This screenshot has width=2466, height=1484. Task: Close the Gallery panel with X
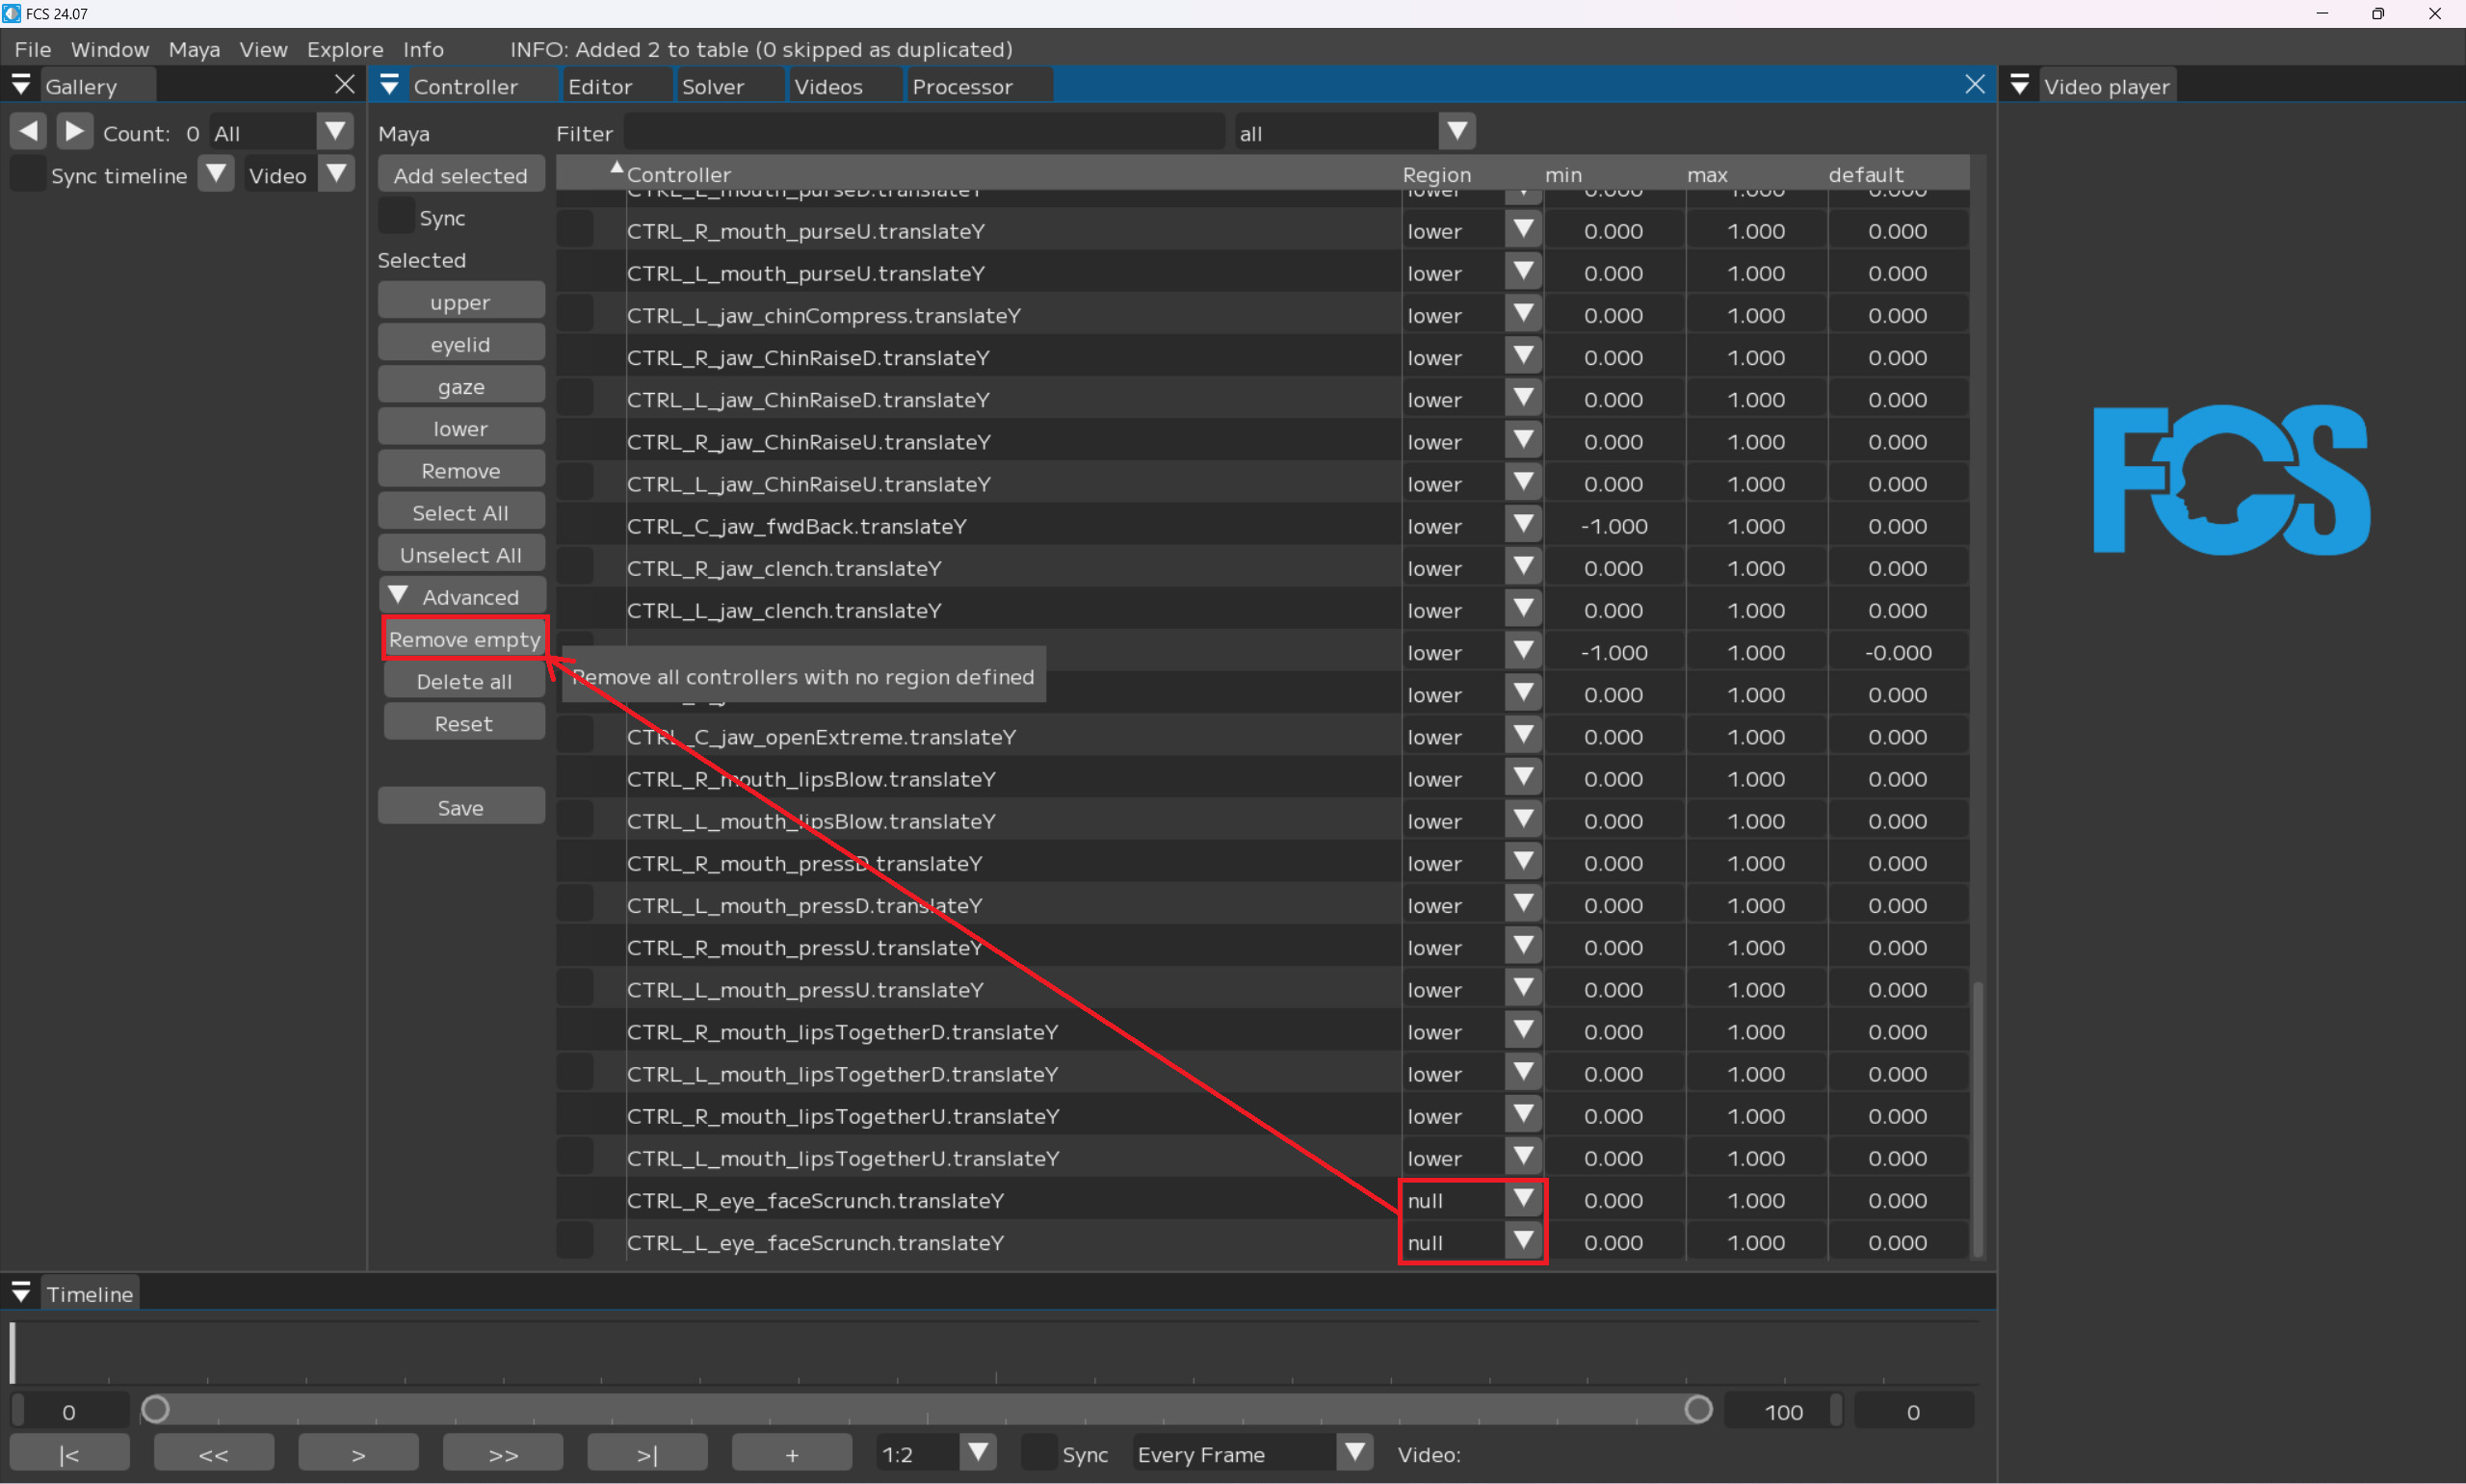click(344, 85)
